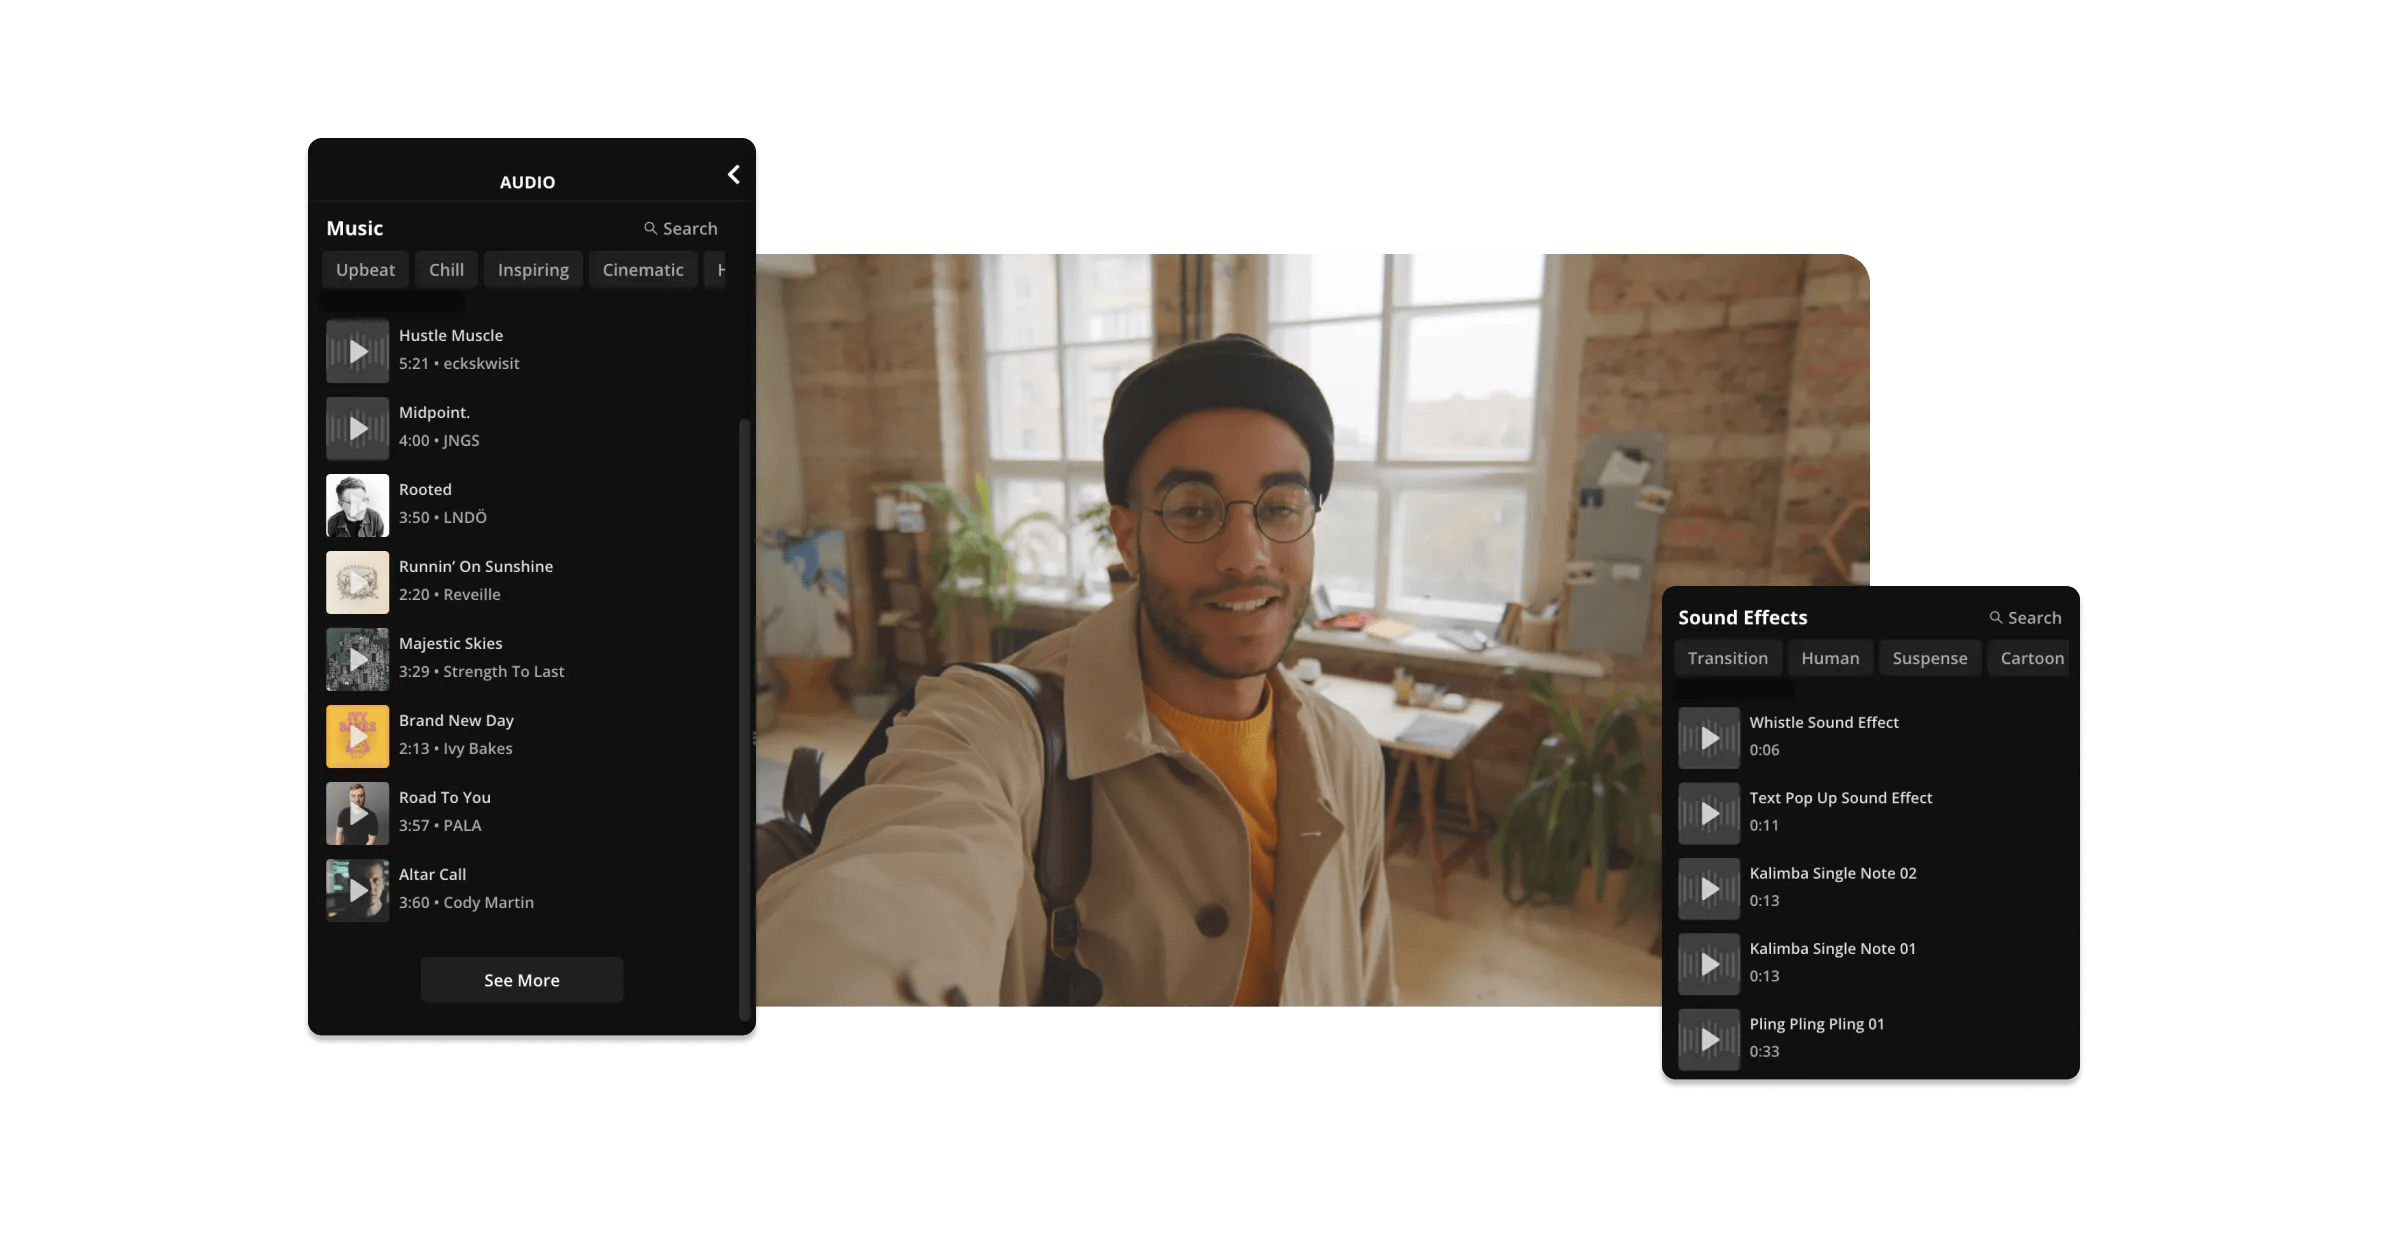The width and height of the screenshot is (2400, 1260).
Task: Filter music by Cinematic
Action: 642,270
